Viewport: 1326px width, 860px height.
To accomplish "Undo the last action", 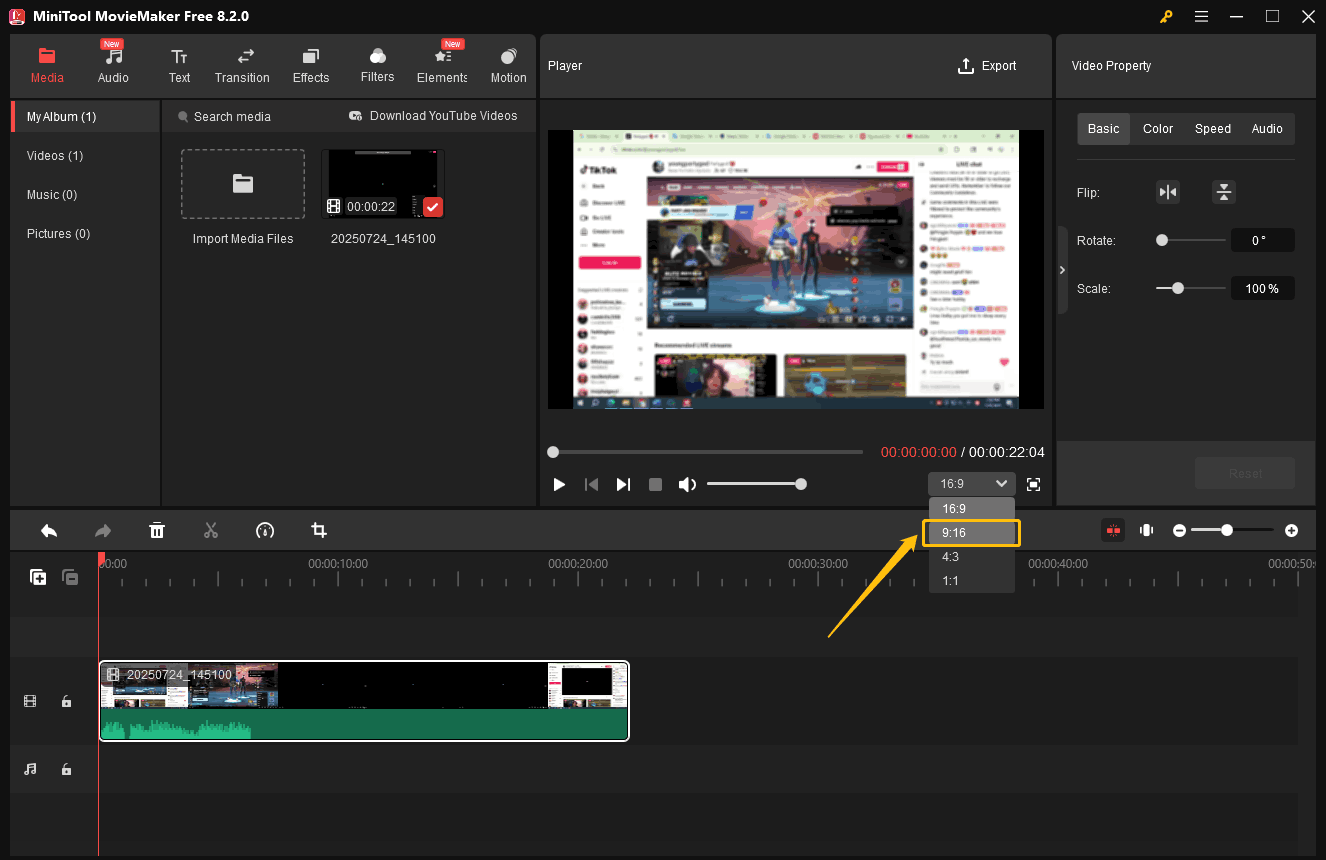I will [x=48, y=530].
